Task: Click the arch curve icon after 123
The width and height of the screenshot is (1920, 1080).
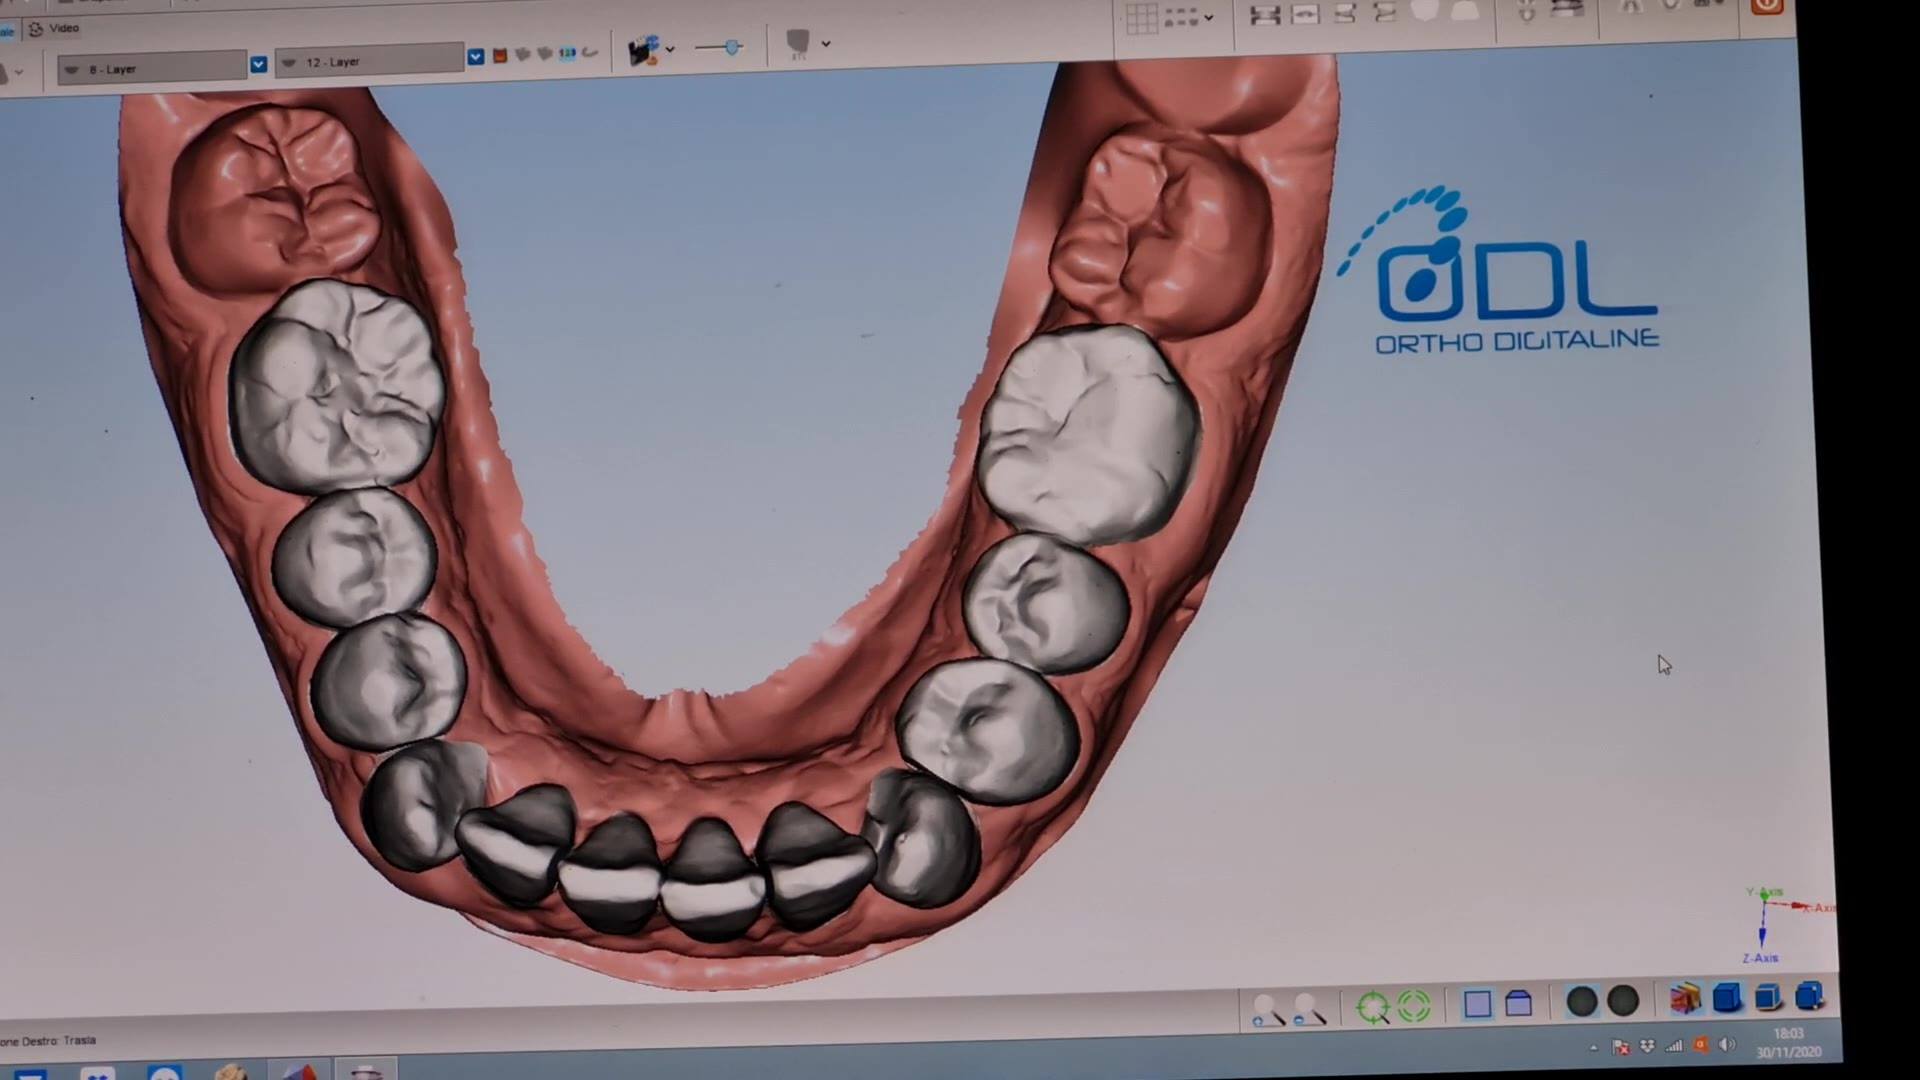Action: click(x=590, y=52)
